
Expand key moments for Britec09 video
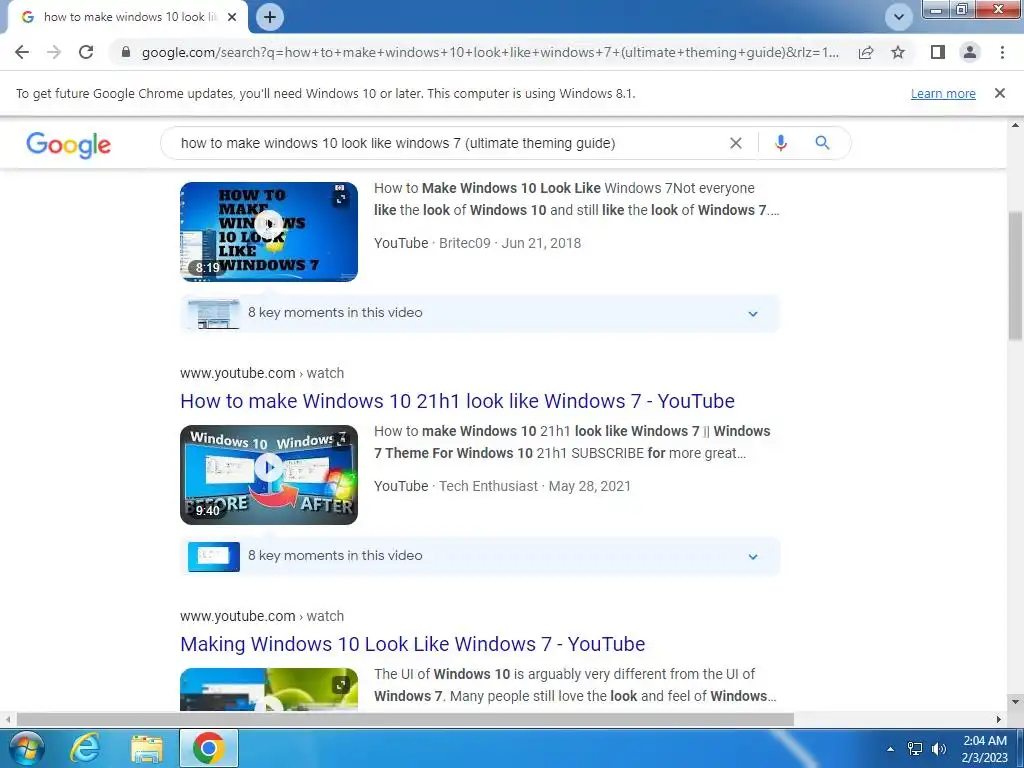pyautogui.click(x=753, y=314)
